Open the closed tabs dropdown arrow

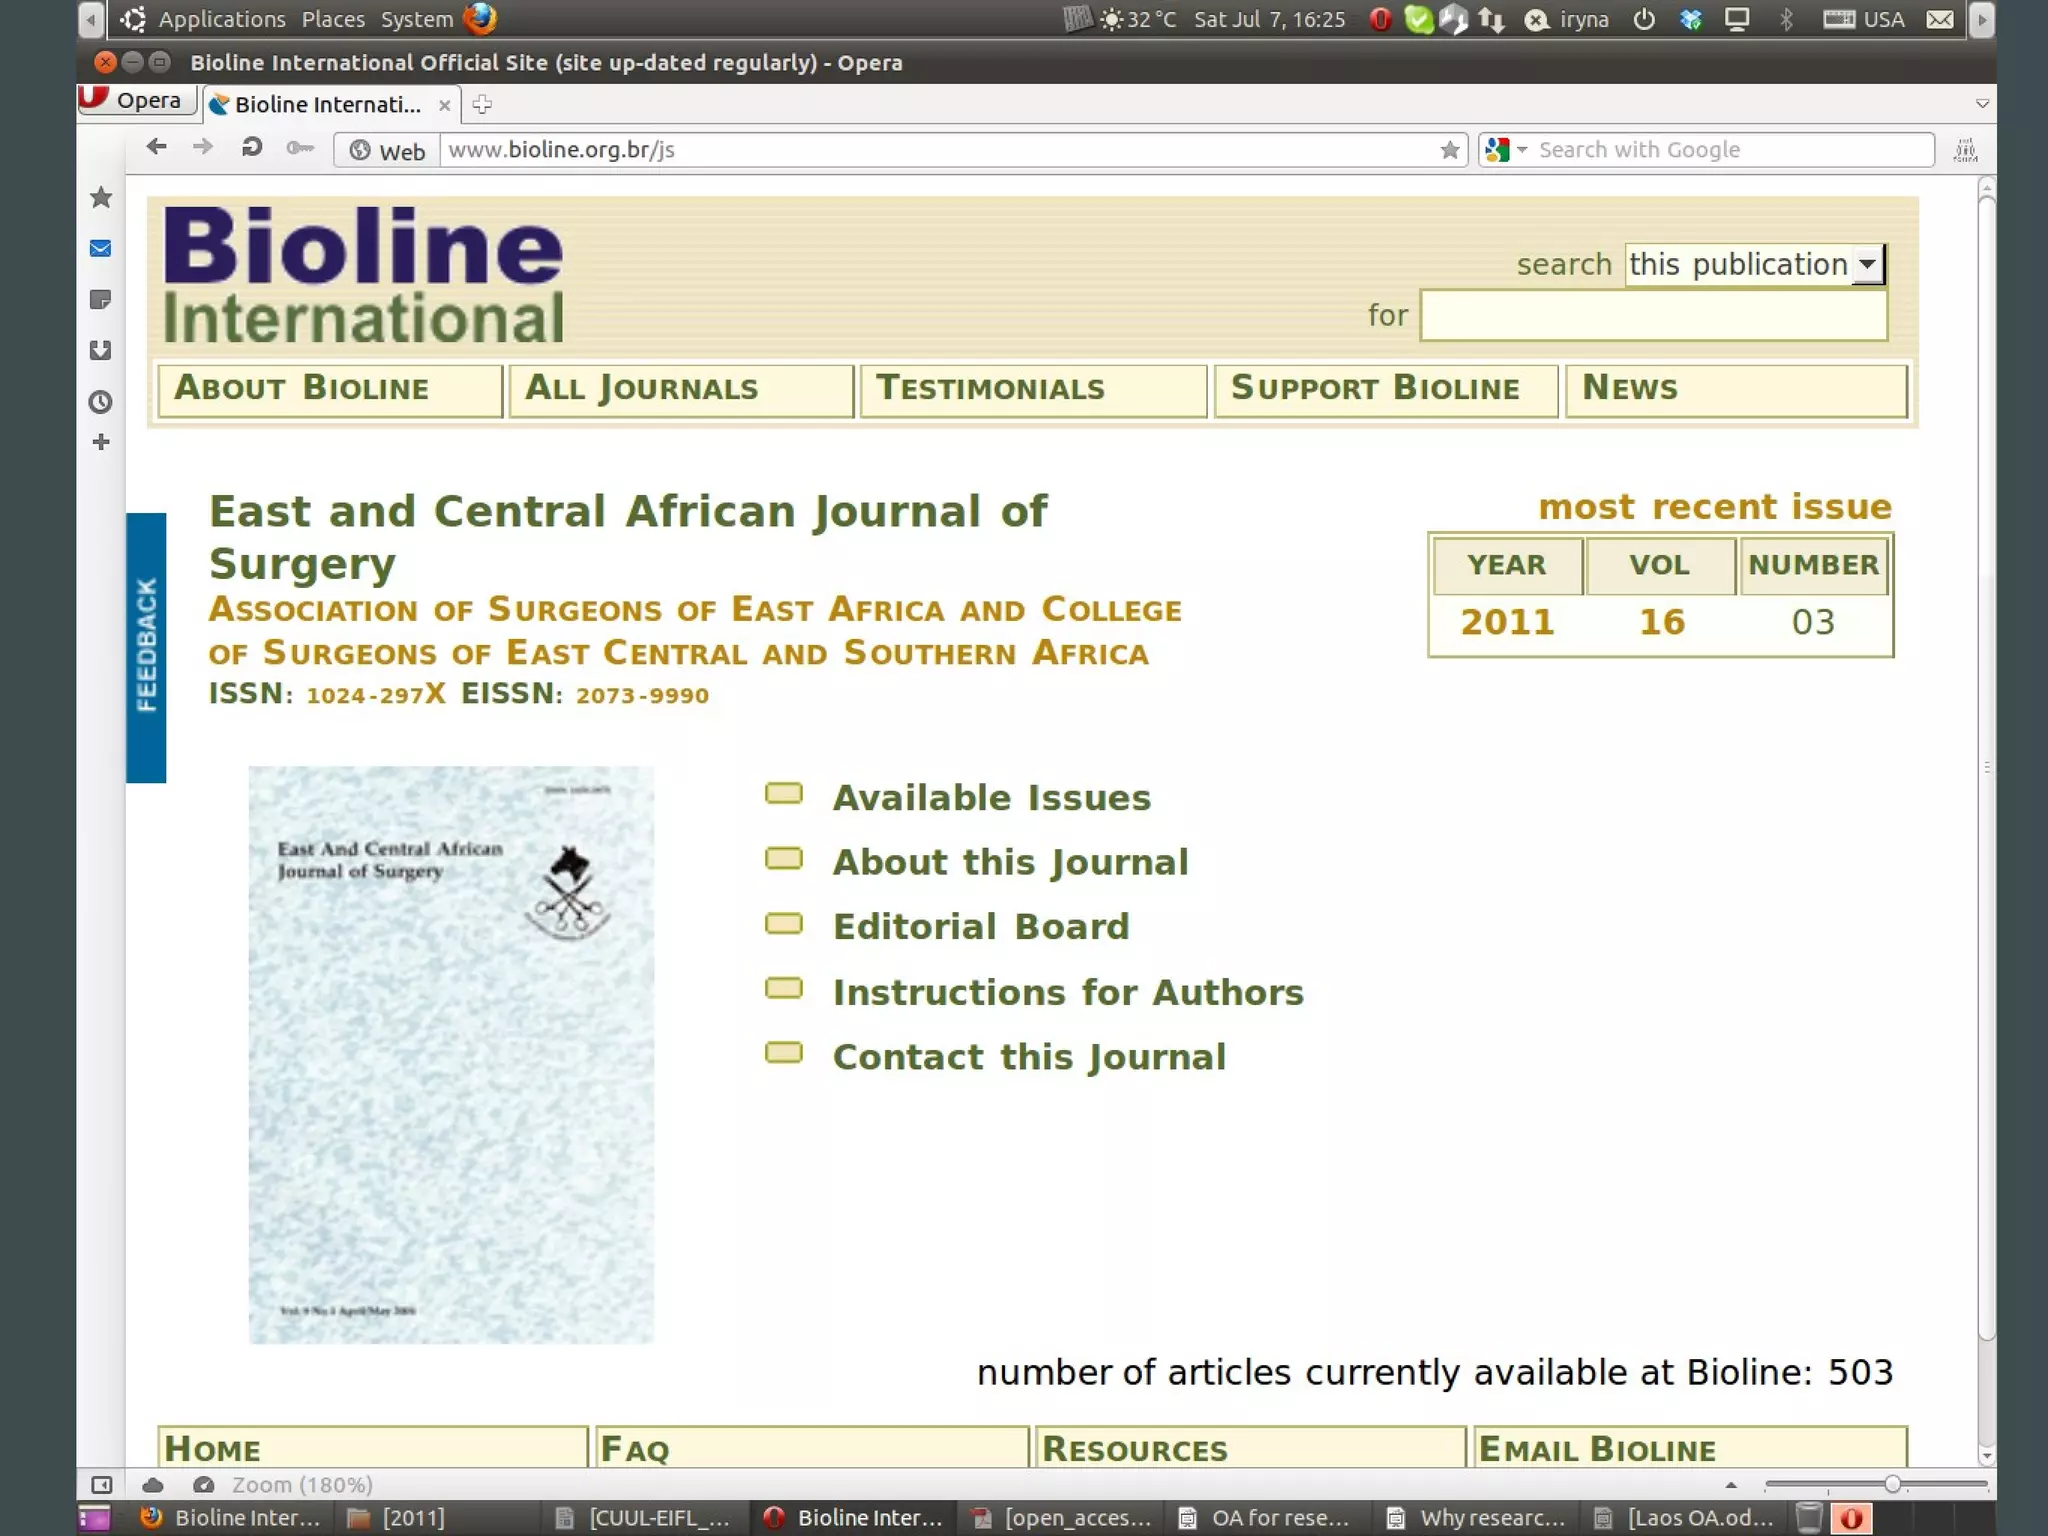point(1982,104)
